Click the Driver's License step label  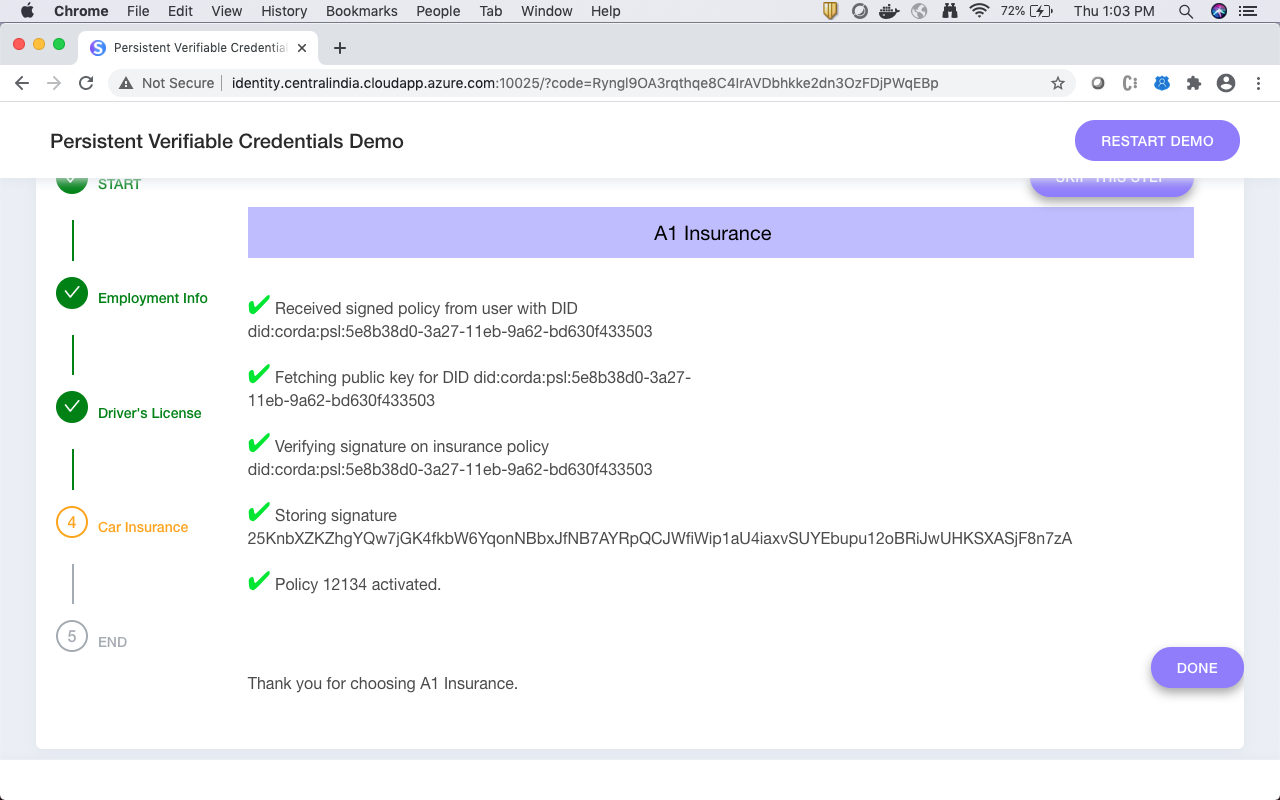[150, 413]
